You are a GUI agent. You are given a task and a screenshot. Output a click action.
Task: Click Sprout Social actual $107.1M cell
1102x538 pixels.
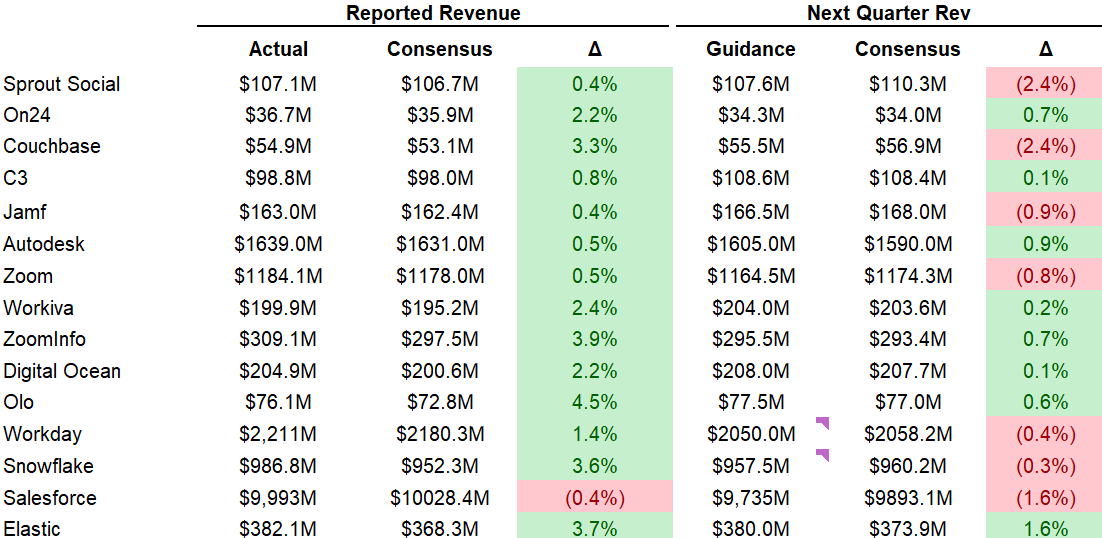pyautogui.click(x=278, y=84)
